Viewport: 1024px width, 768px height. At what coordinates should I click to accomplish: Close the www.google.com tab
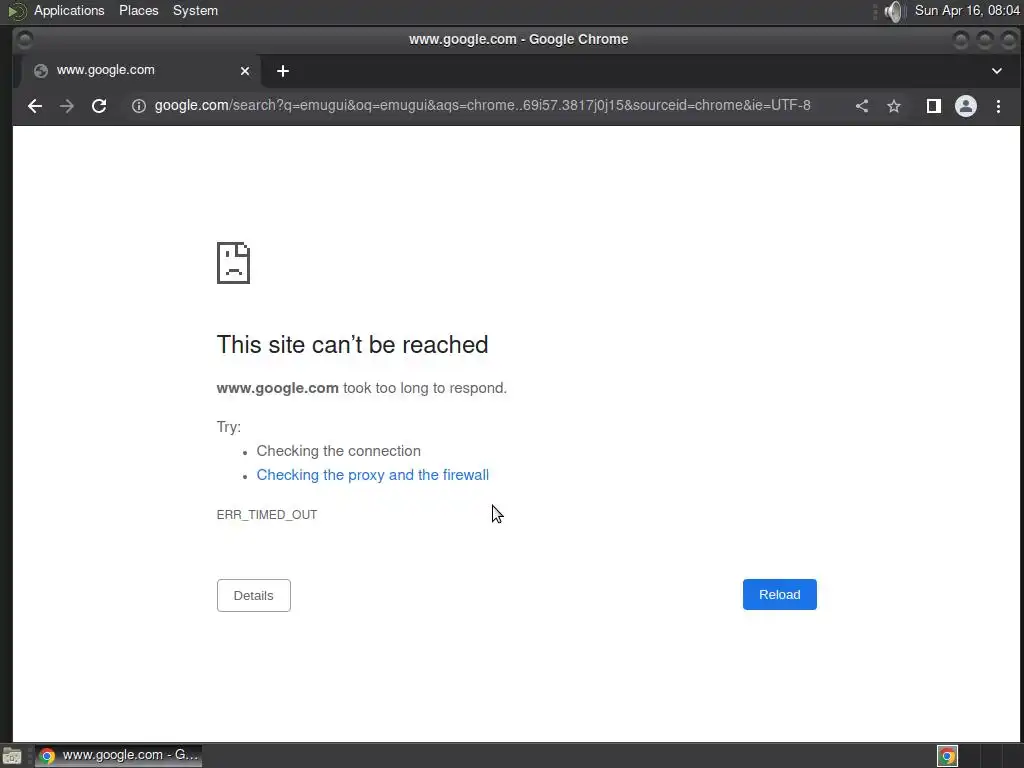(x=245, y=71)
